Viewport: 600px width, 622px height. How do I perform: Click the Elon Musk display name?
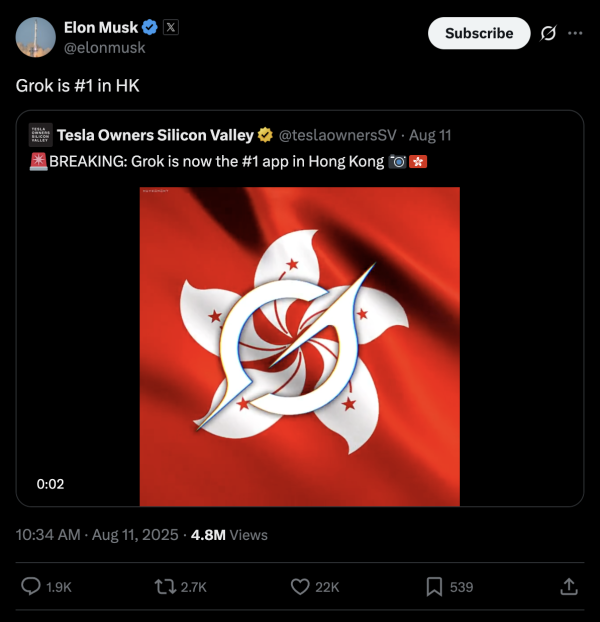100,28
